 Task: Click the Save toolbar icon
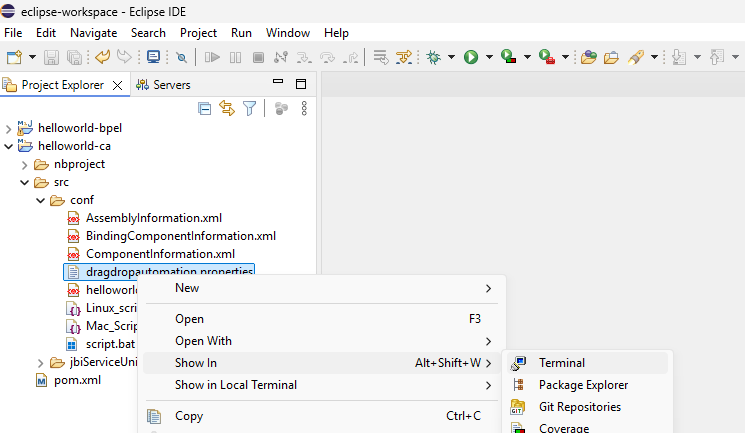click(51, 58)
